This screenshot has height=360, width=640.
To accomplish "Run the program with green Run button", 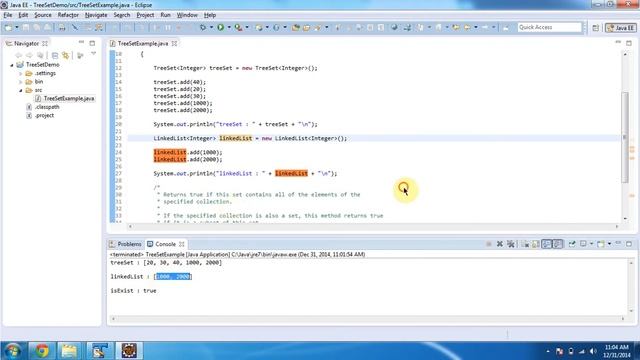I will point(220,27).
